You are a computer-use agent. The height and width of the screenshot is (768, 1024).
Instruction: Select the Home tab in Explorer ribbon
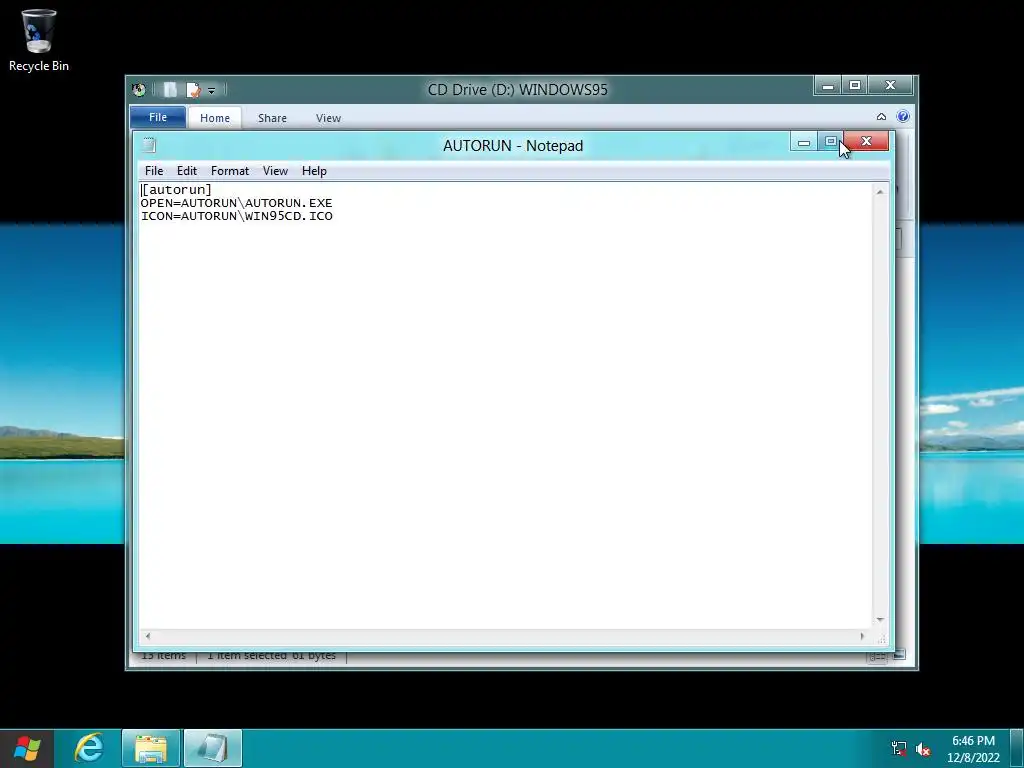point(215,118)
